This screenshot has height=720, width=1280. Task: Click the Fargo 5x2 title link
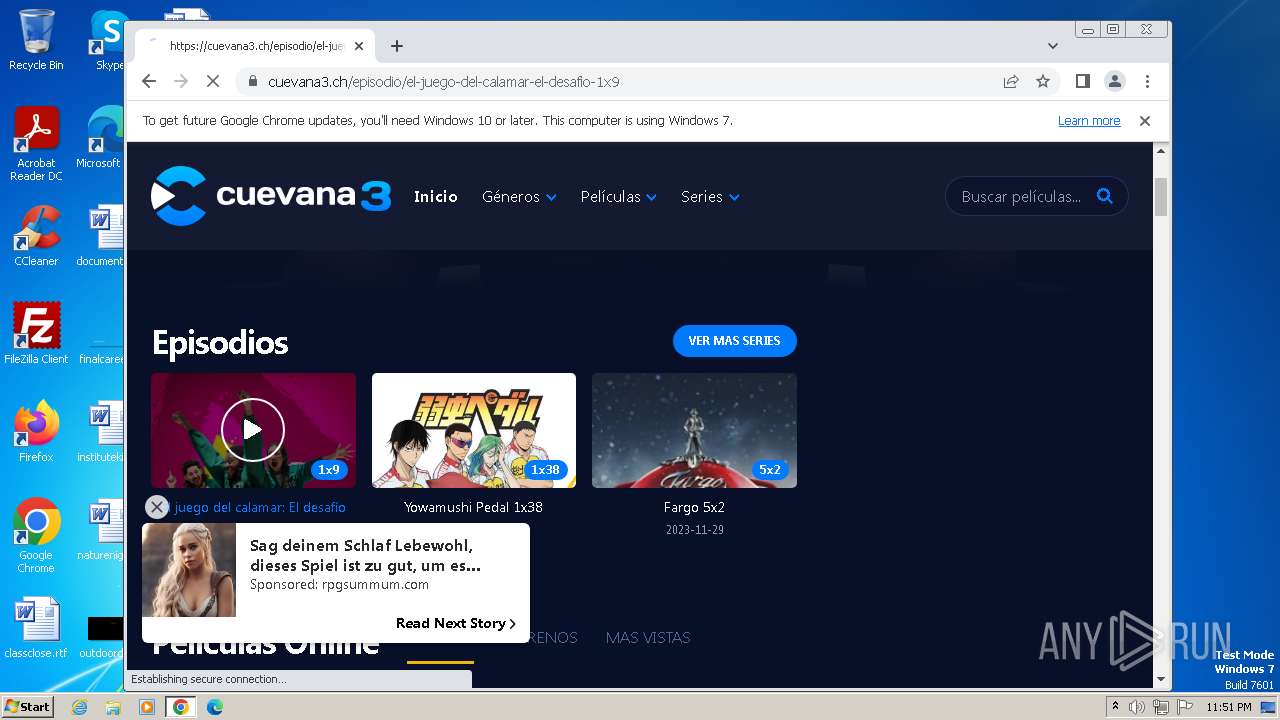pyautogui.click(x=694, y=507)
